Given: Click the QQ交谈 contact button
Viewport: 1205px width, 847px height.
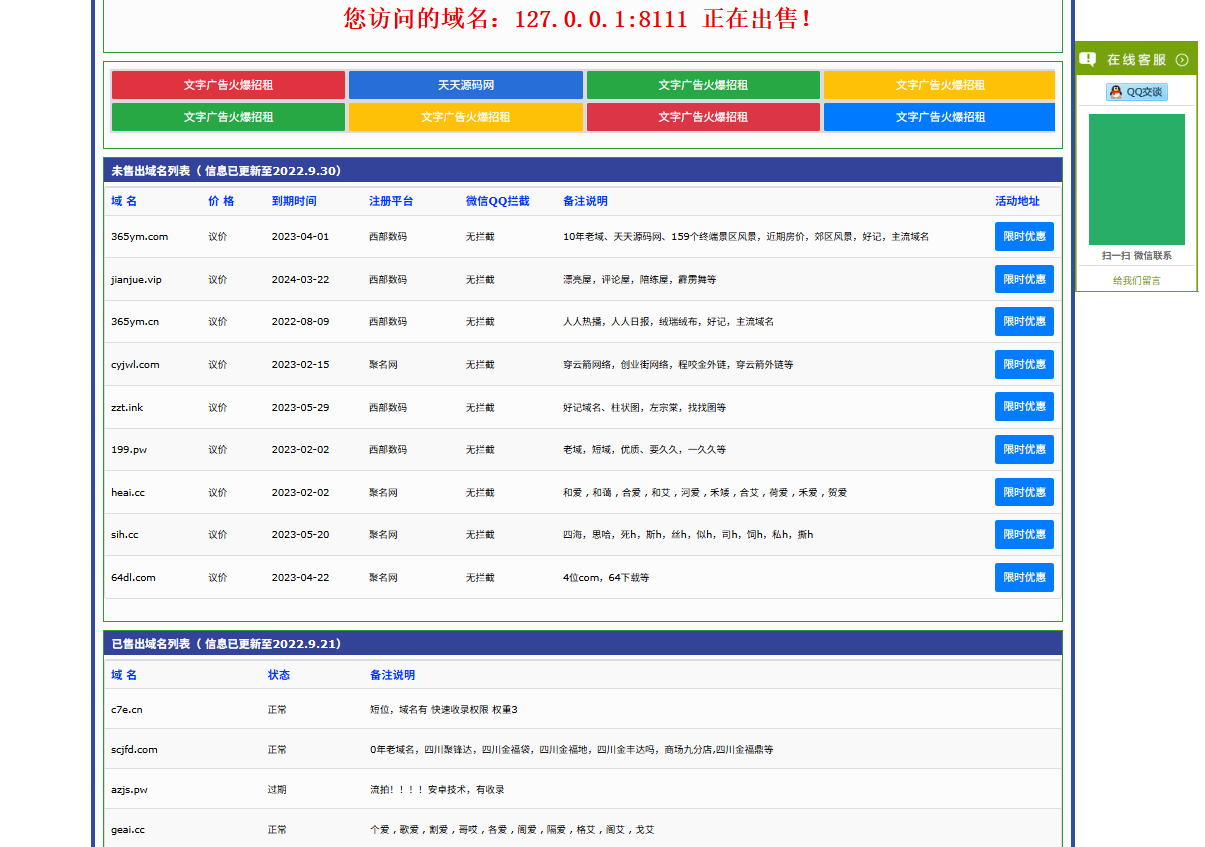Looking at the screenshot, I should click(x=1136, y=91).
